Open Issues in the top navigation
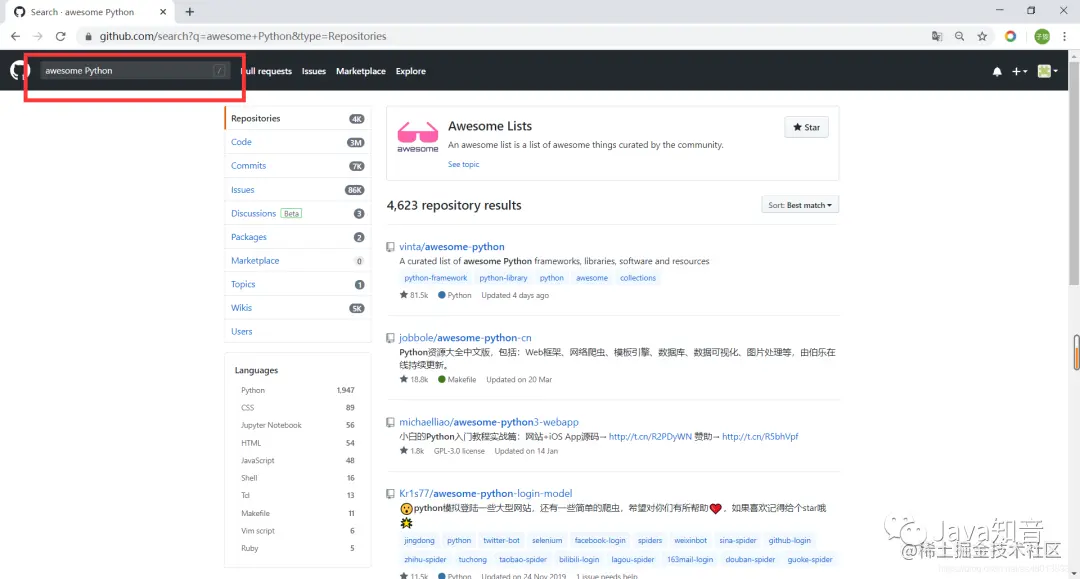The height and width of the screenshot is (579, 1080). pos(313,71)
